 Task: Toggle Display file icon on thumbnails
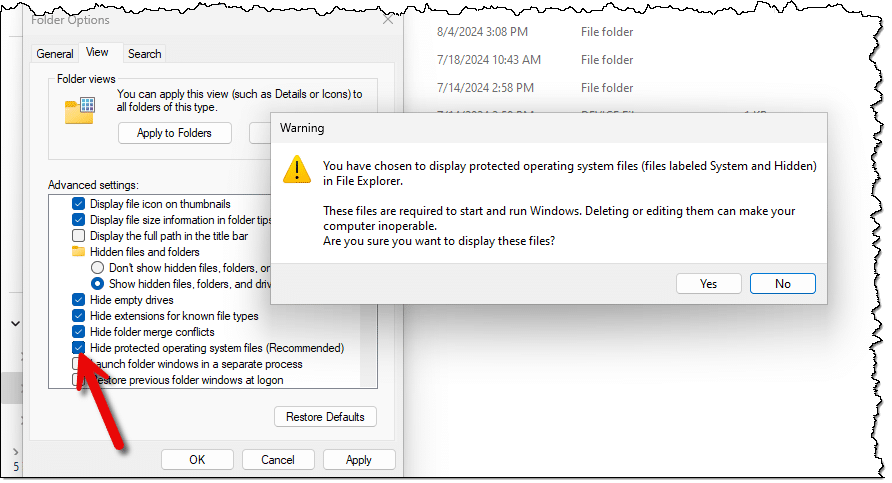pos(79,204)
